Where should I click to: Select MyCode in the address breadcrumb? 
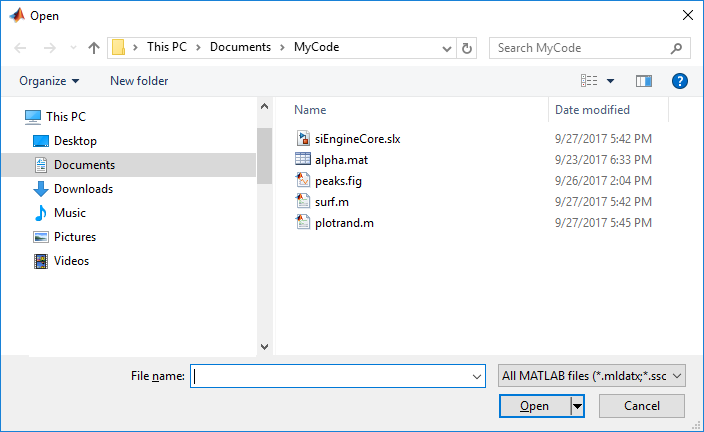(x=317, y=47)
